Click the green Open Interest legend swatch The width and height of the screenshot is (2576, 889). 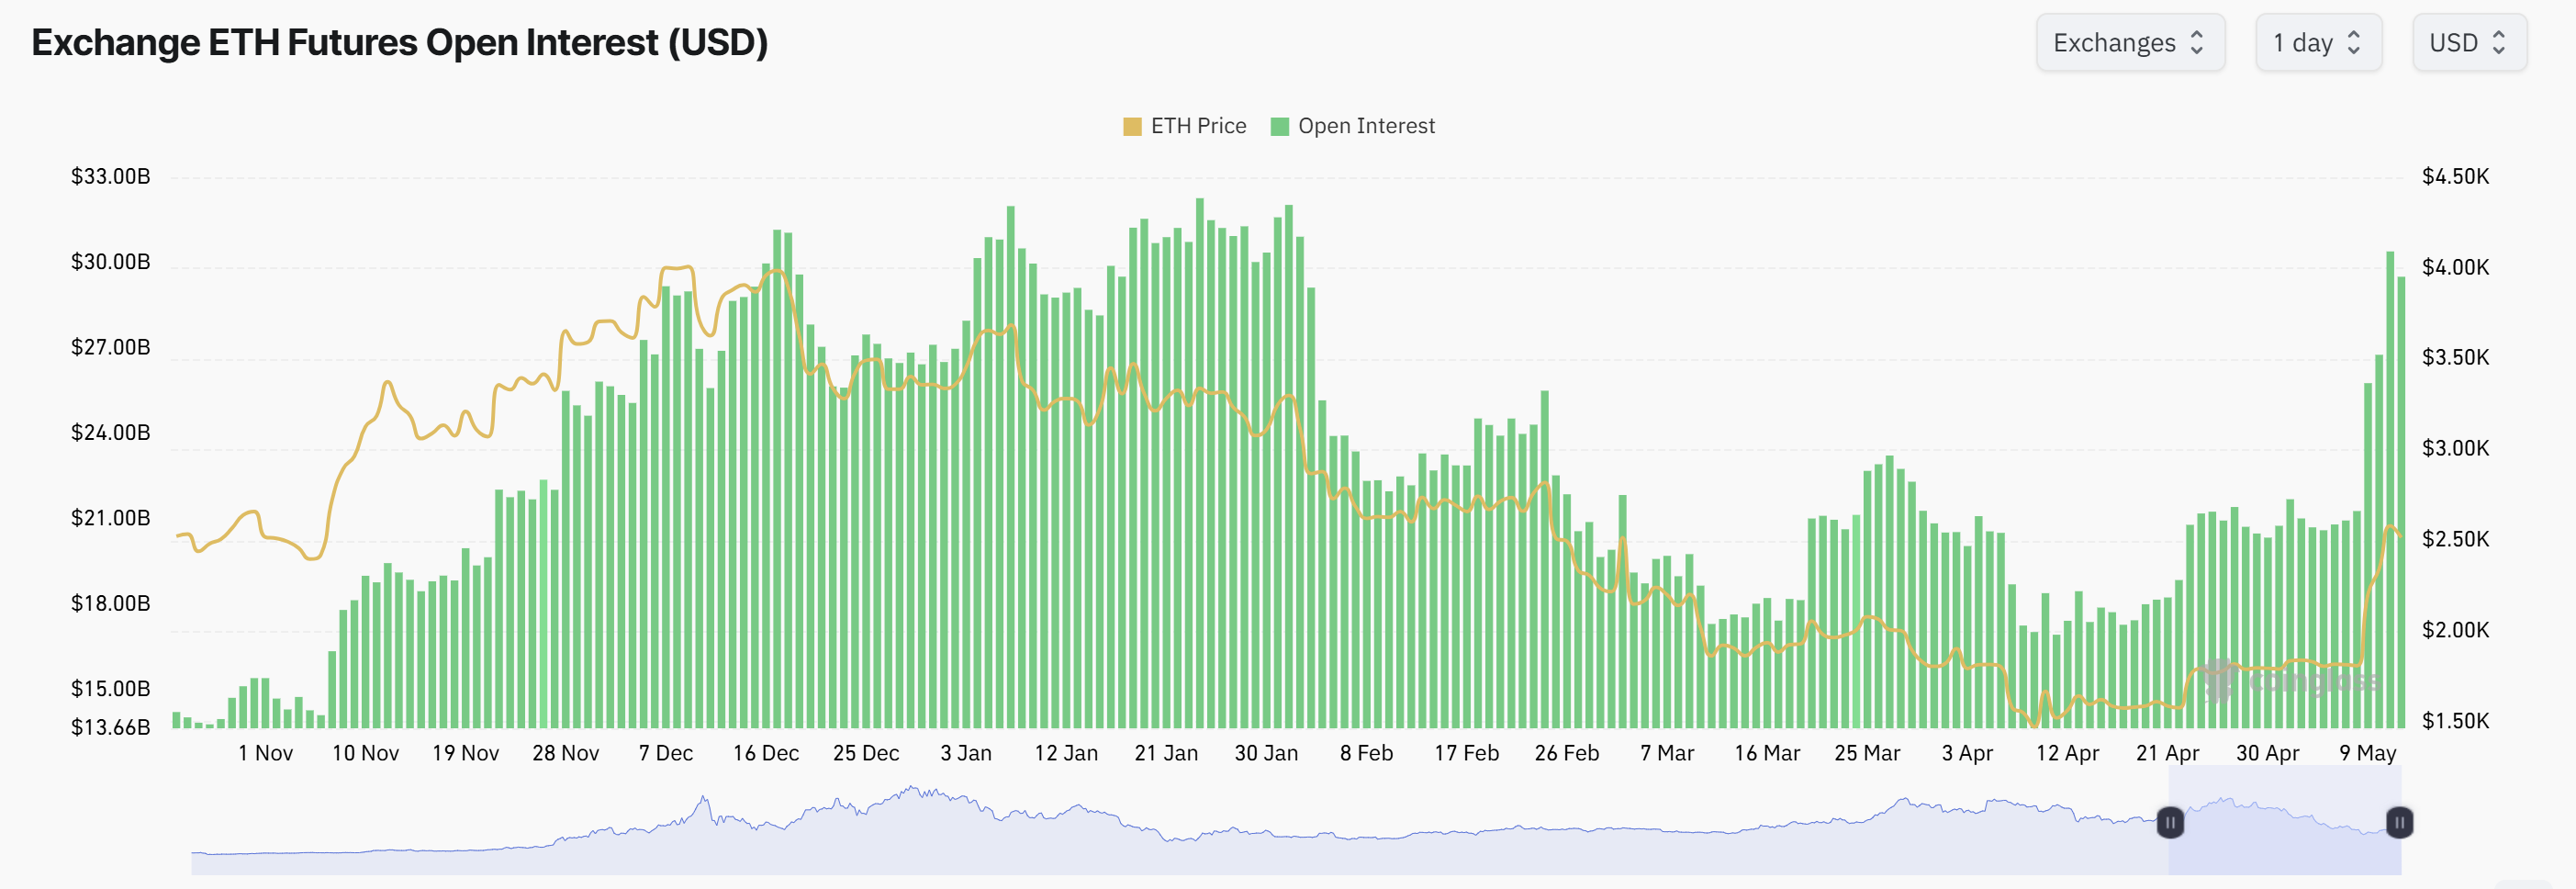pyautogui.click(x=1279, y=126)
